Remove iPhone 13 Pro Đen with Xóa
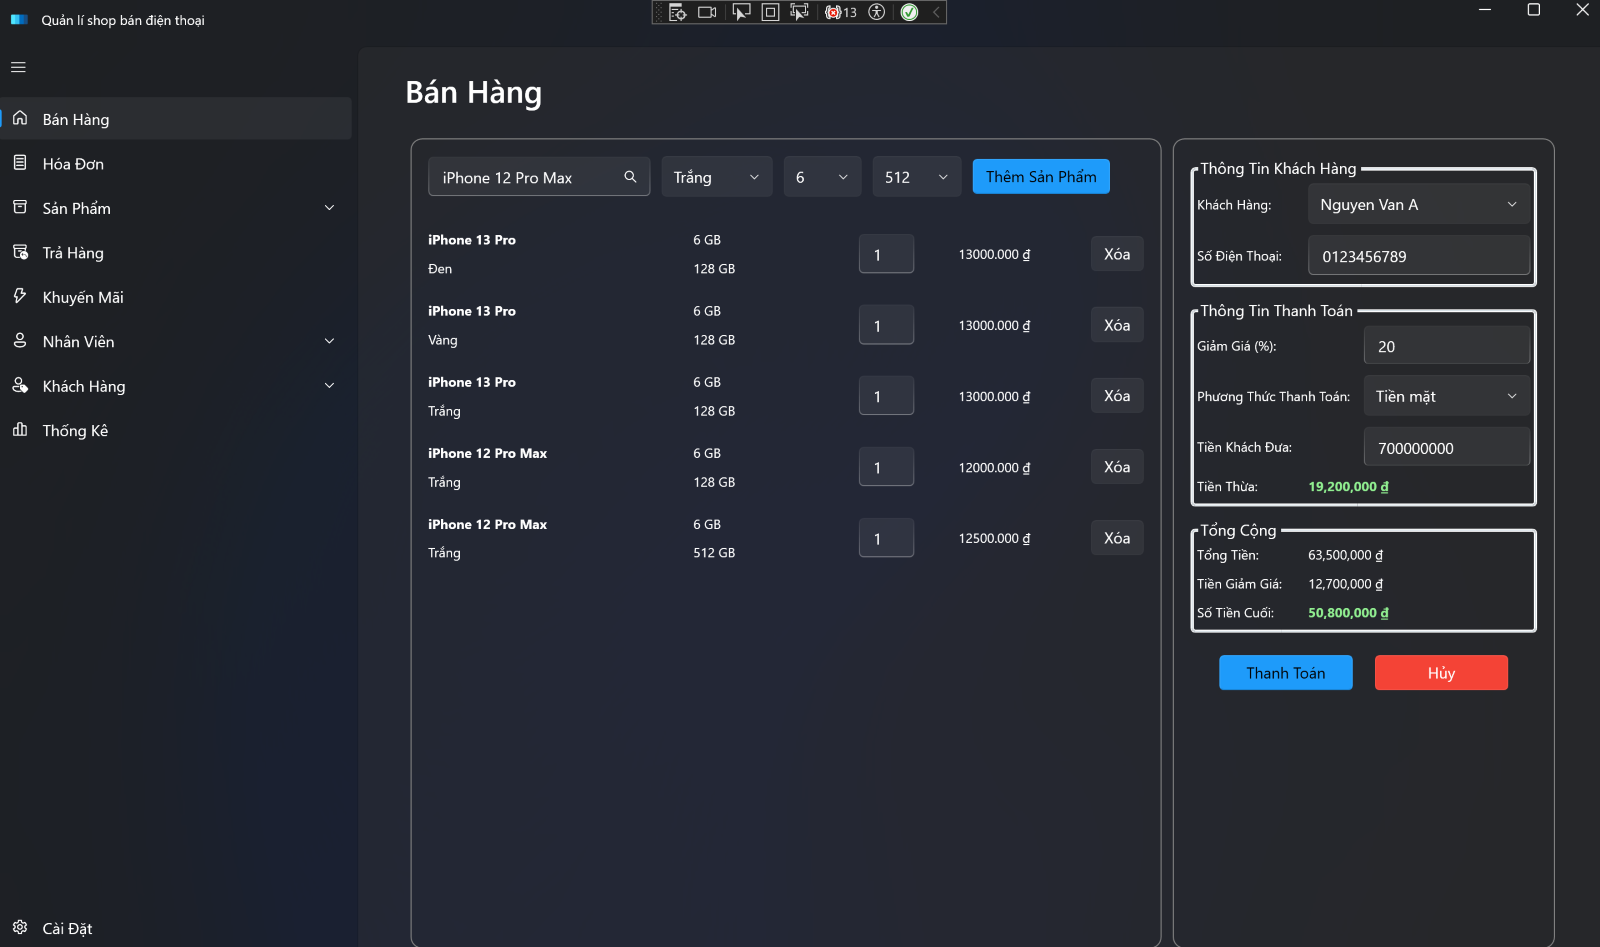Viewport: 1600px width, 947px height. (x=1117, y=254)
